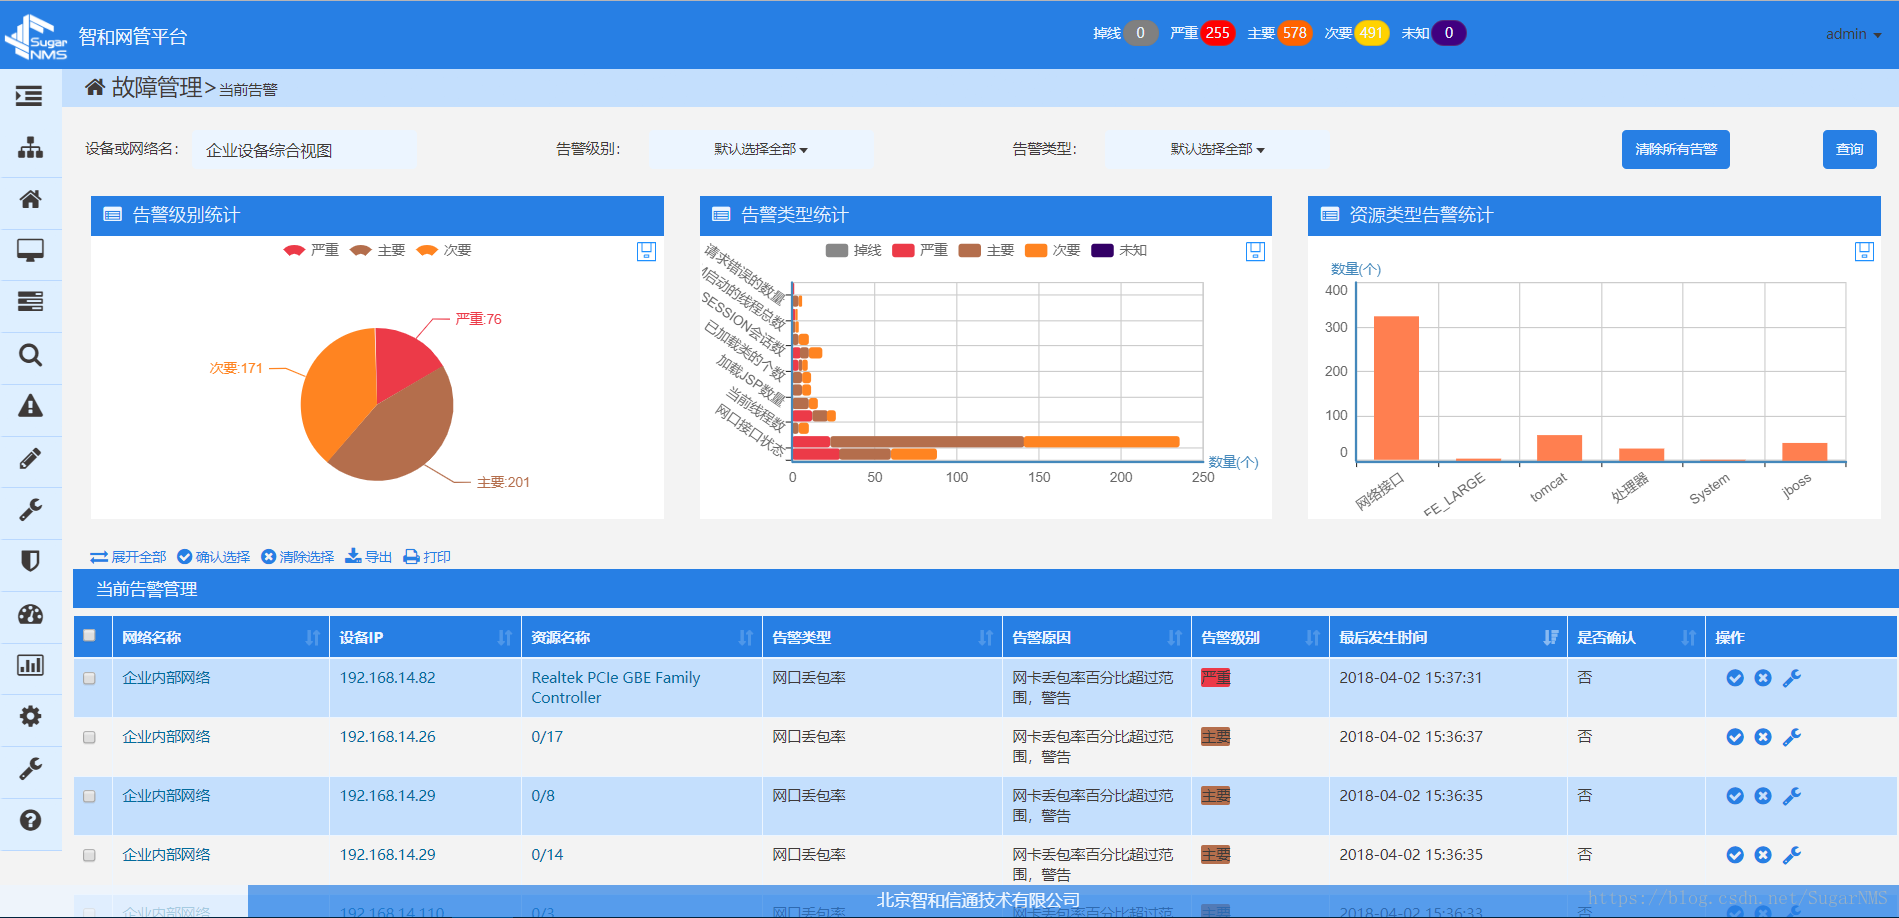Click the magnifier search icon in sidebar

pyautogui.click(x=30, y=355)
